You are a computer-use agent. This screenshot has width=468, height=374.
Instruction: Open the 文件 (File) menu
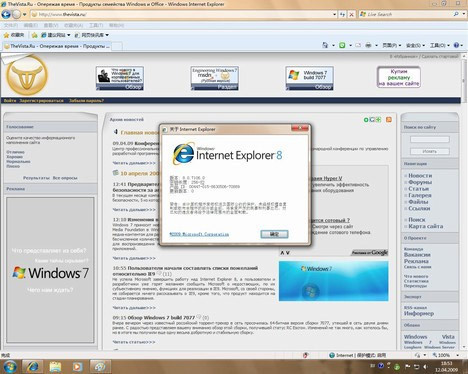[11, 25]
